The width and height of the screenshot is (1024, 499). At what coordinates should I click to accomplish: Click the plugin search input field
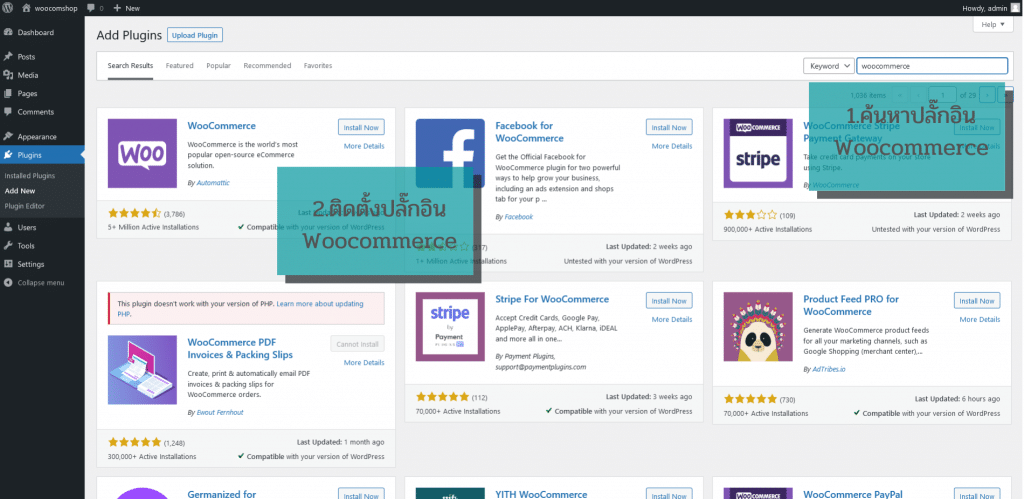931,66
